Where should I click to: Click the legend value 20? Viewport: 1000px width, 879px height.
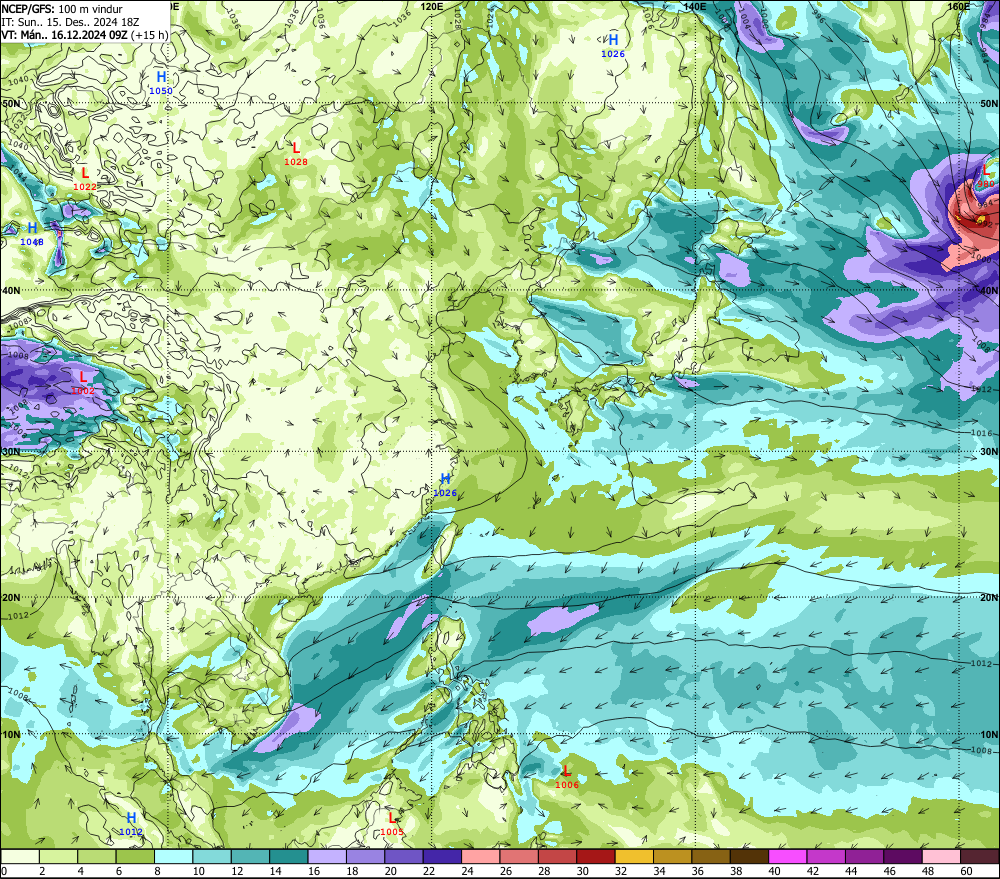[x=390, y=871]
